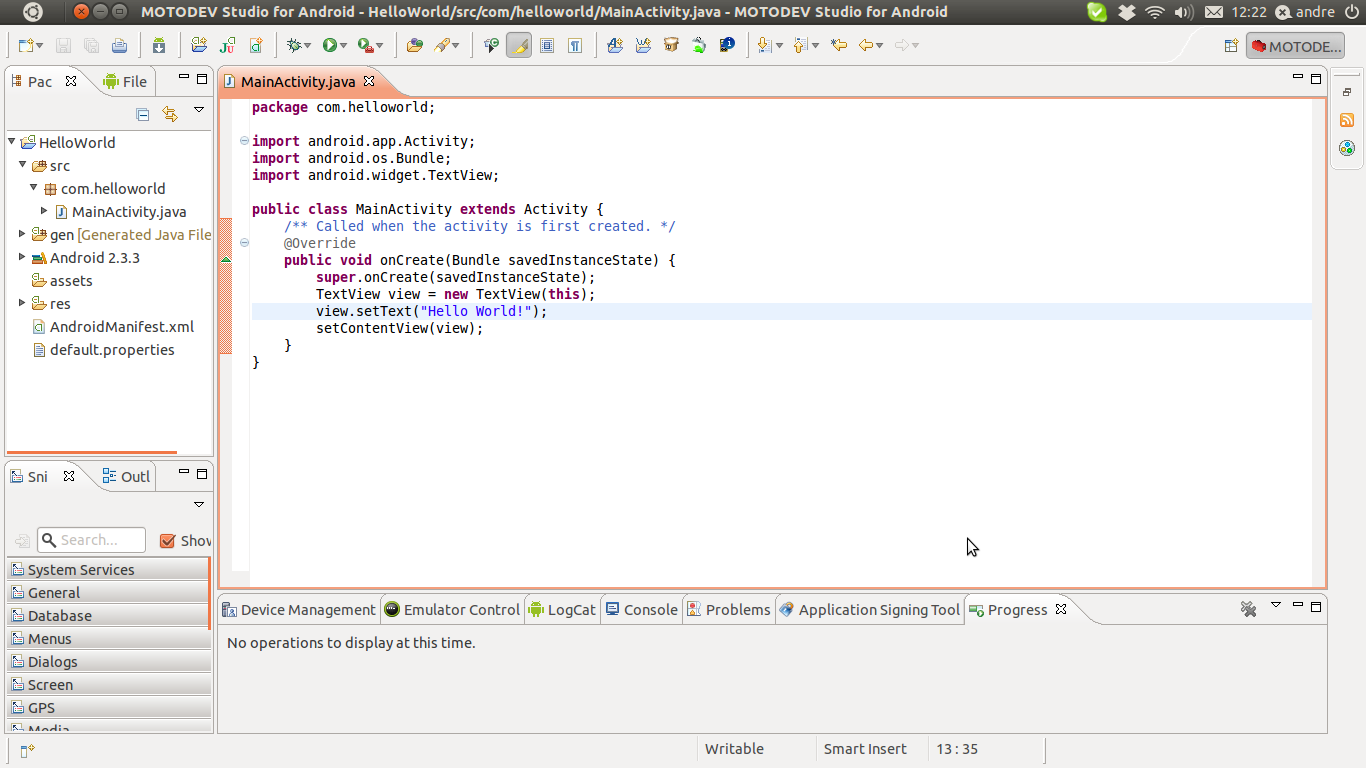This screenshot has height=768, width=1366.
Task: Toggle Block Selection Mode icon
Action: (547, 45)
